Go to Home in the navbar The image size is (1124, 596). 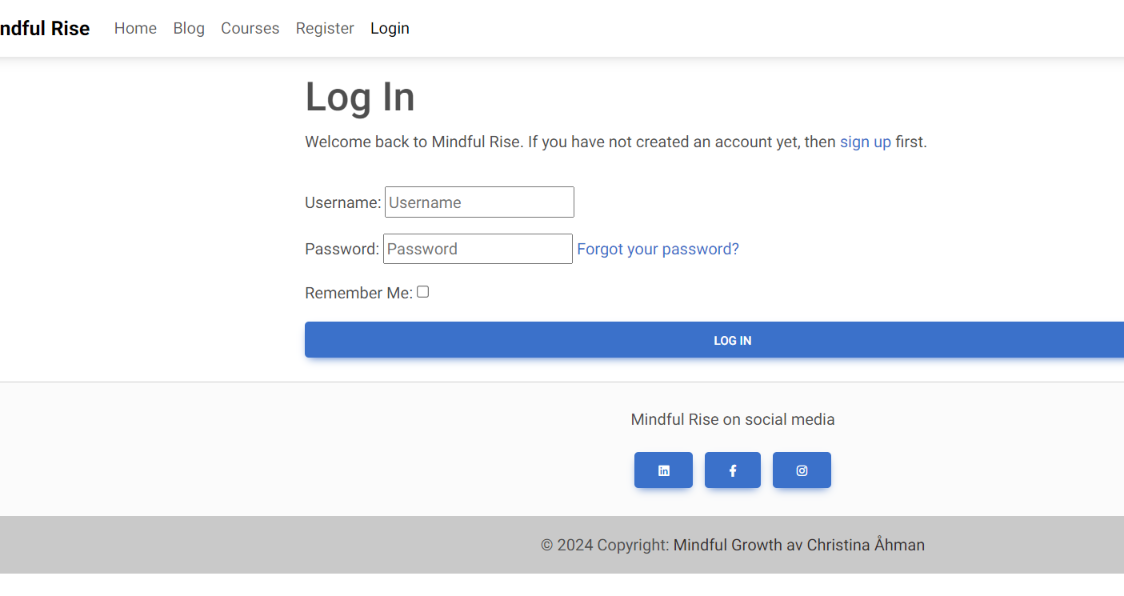tap(135, 28)
